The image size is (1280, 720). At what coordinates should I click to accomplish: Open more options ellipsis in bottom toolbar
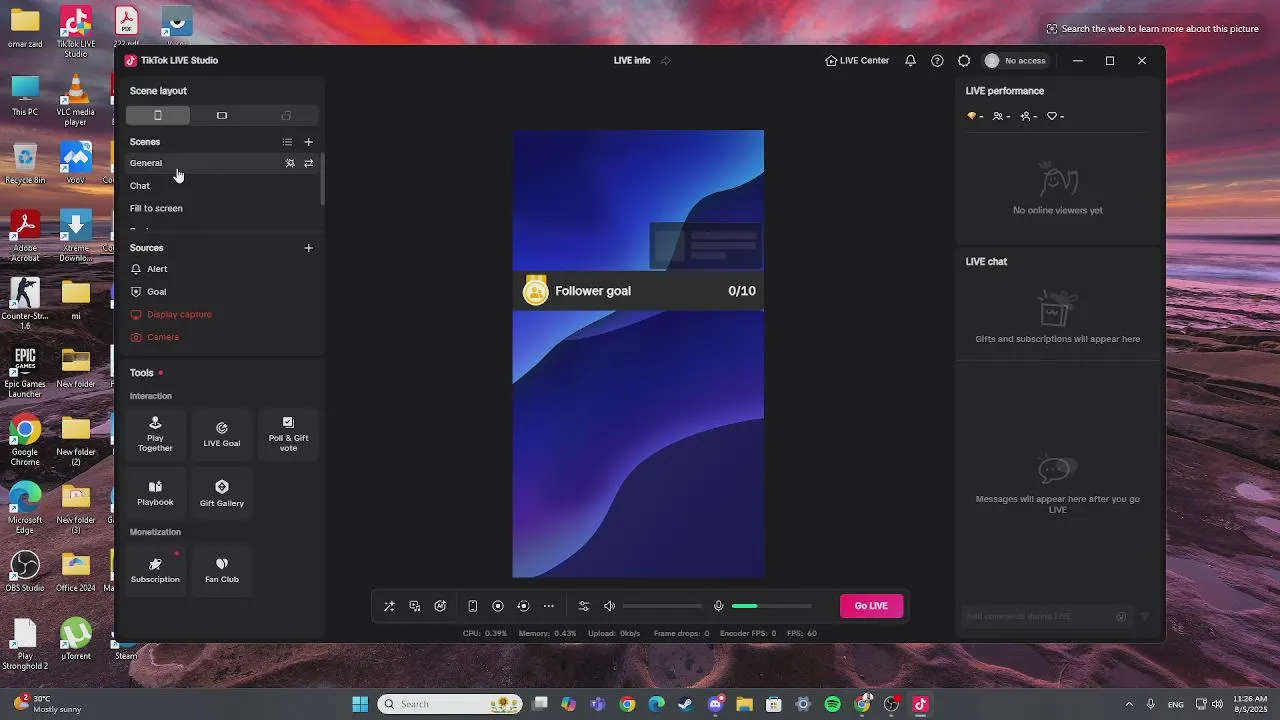pyautogui.click(x=549, y=606)
